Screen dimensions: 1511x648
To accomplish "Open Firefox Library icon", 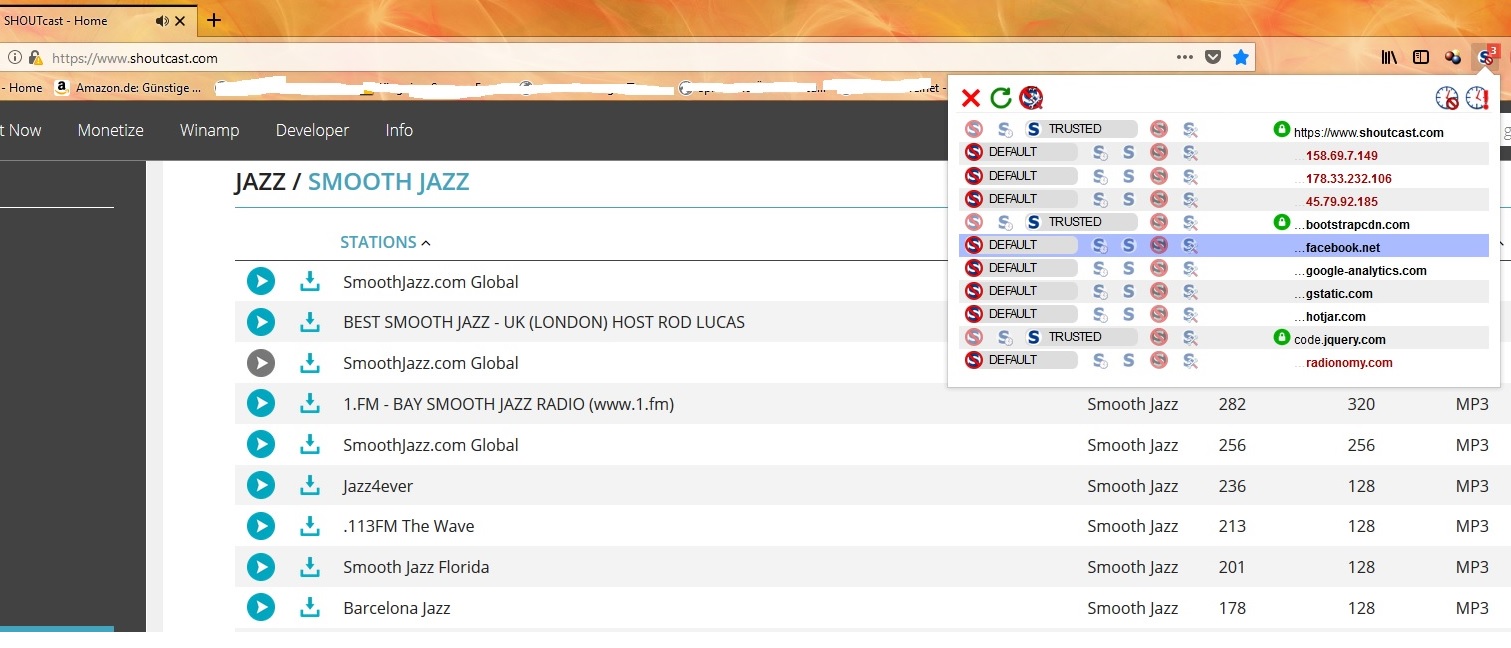I will pos(1389,58).
